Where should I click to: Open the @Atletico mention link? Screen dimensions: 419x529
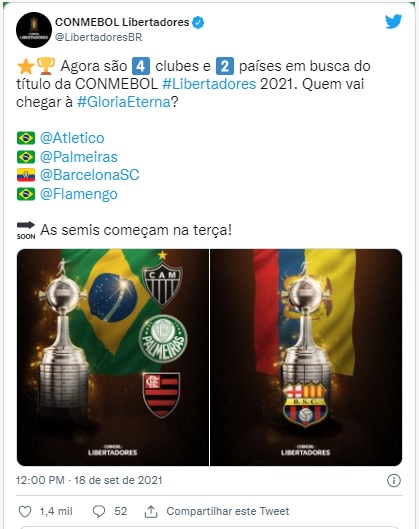coord(72,138)
